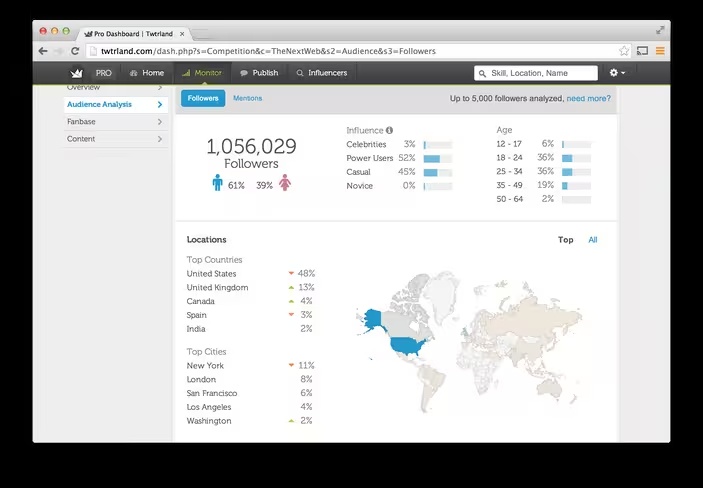Screen dimensions: 703x488
Task: Click the Twtrland crown logo icon
Action: (x=76, y=73)
